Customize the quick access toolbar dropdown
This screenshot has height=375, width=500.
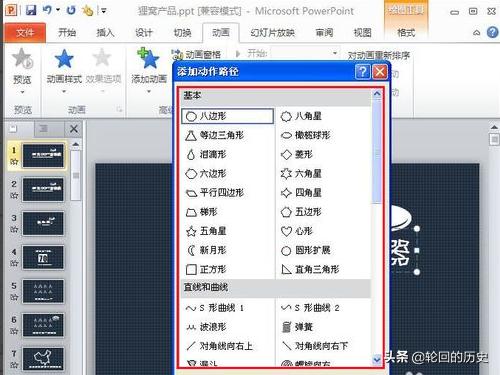pyautogui.click(x=104, y=11)
